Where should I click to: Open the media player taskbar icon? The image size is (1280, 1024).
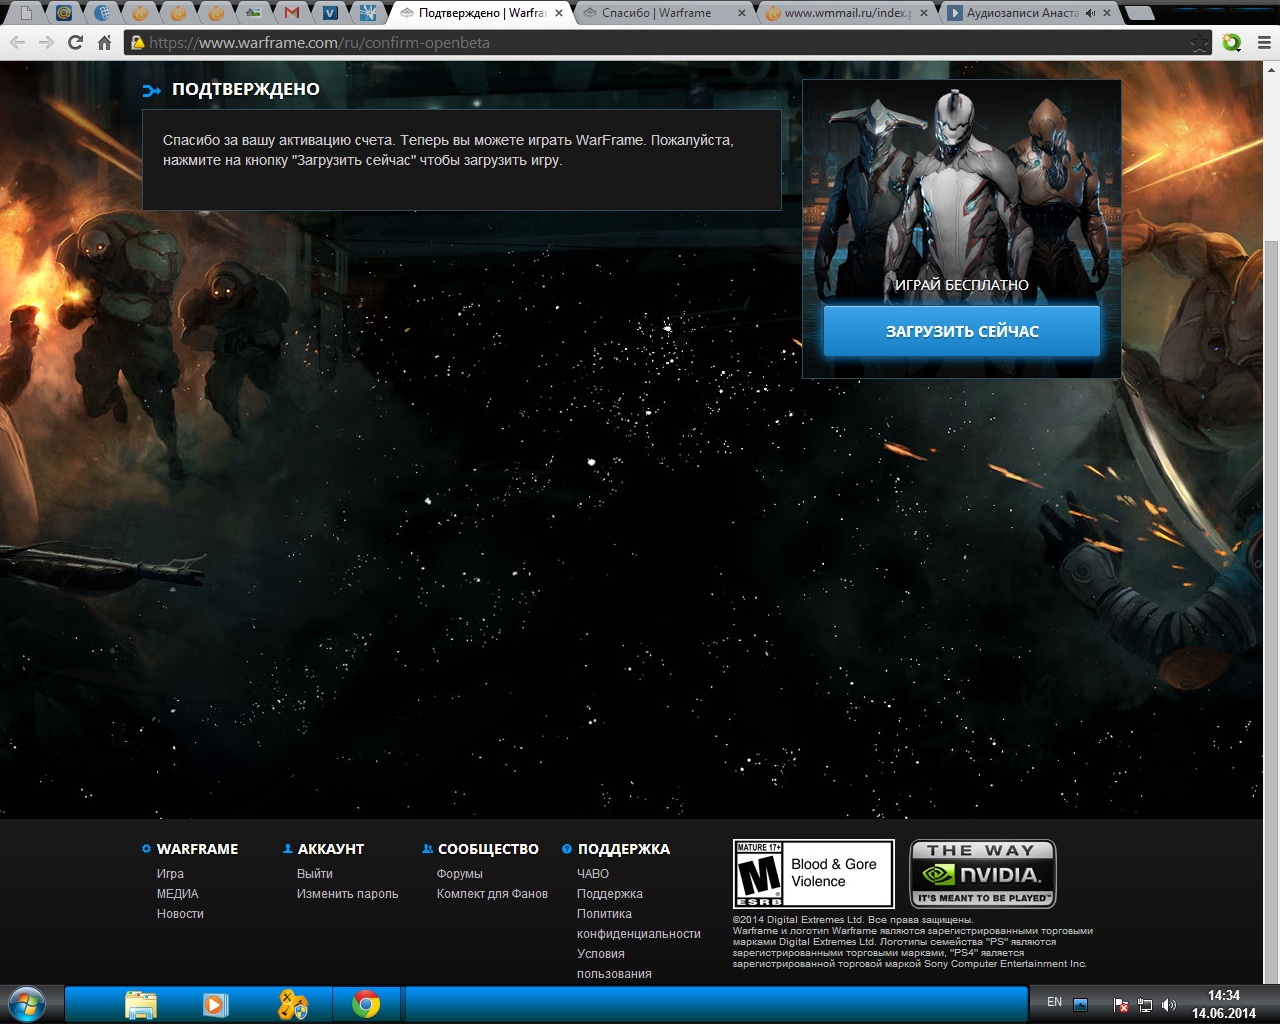coord(216,1004)
